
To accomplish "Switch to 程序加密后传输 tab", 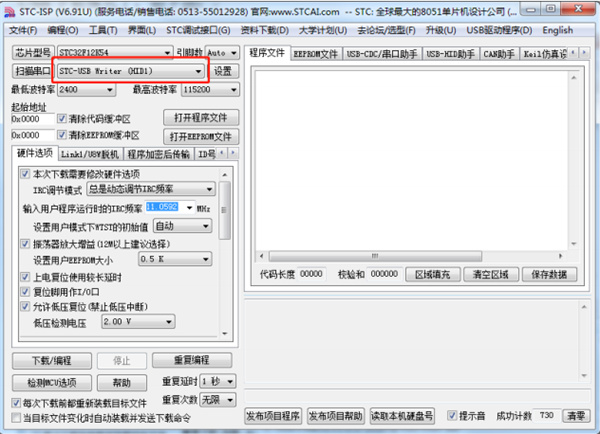I will [x=158, y=154].
